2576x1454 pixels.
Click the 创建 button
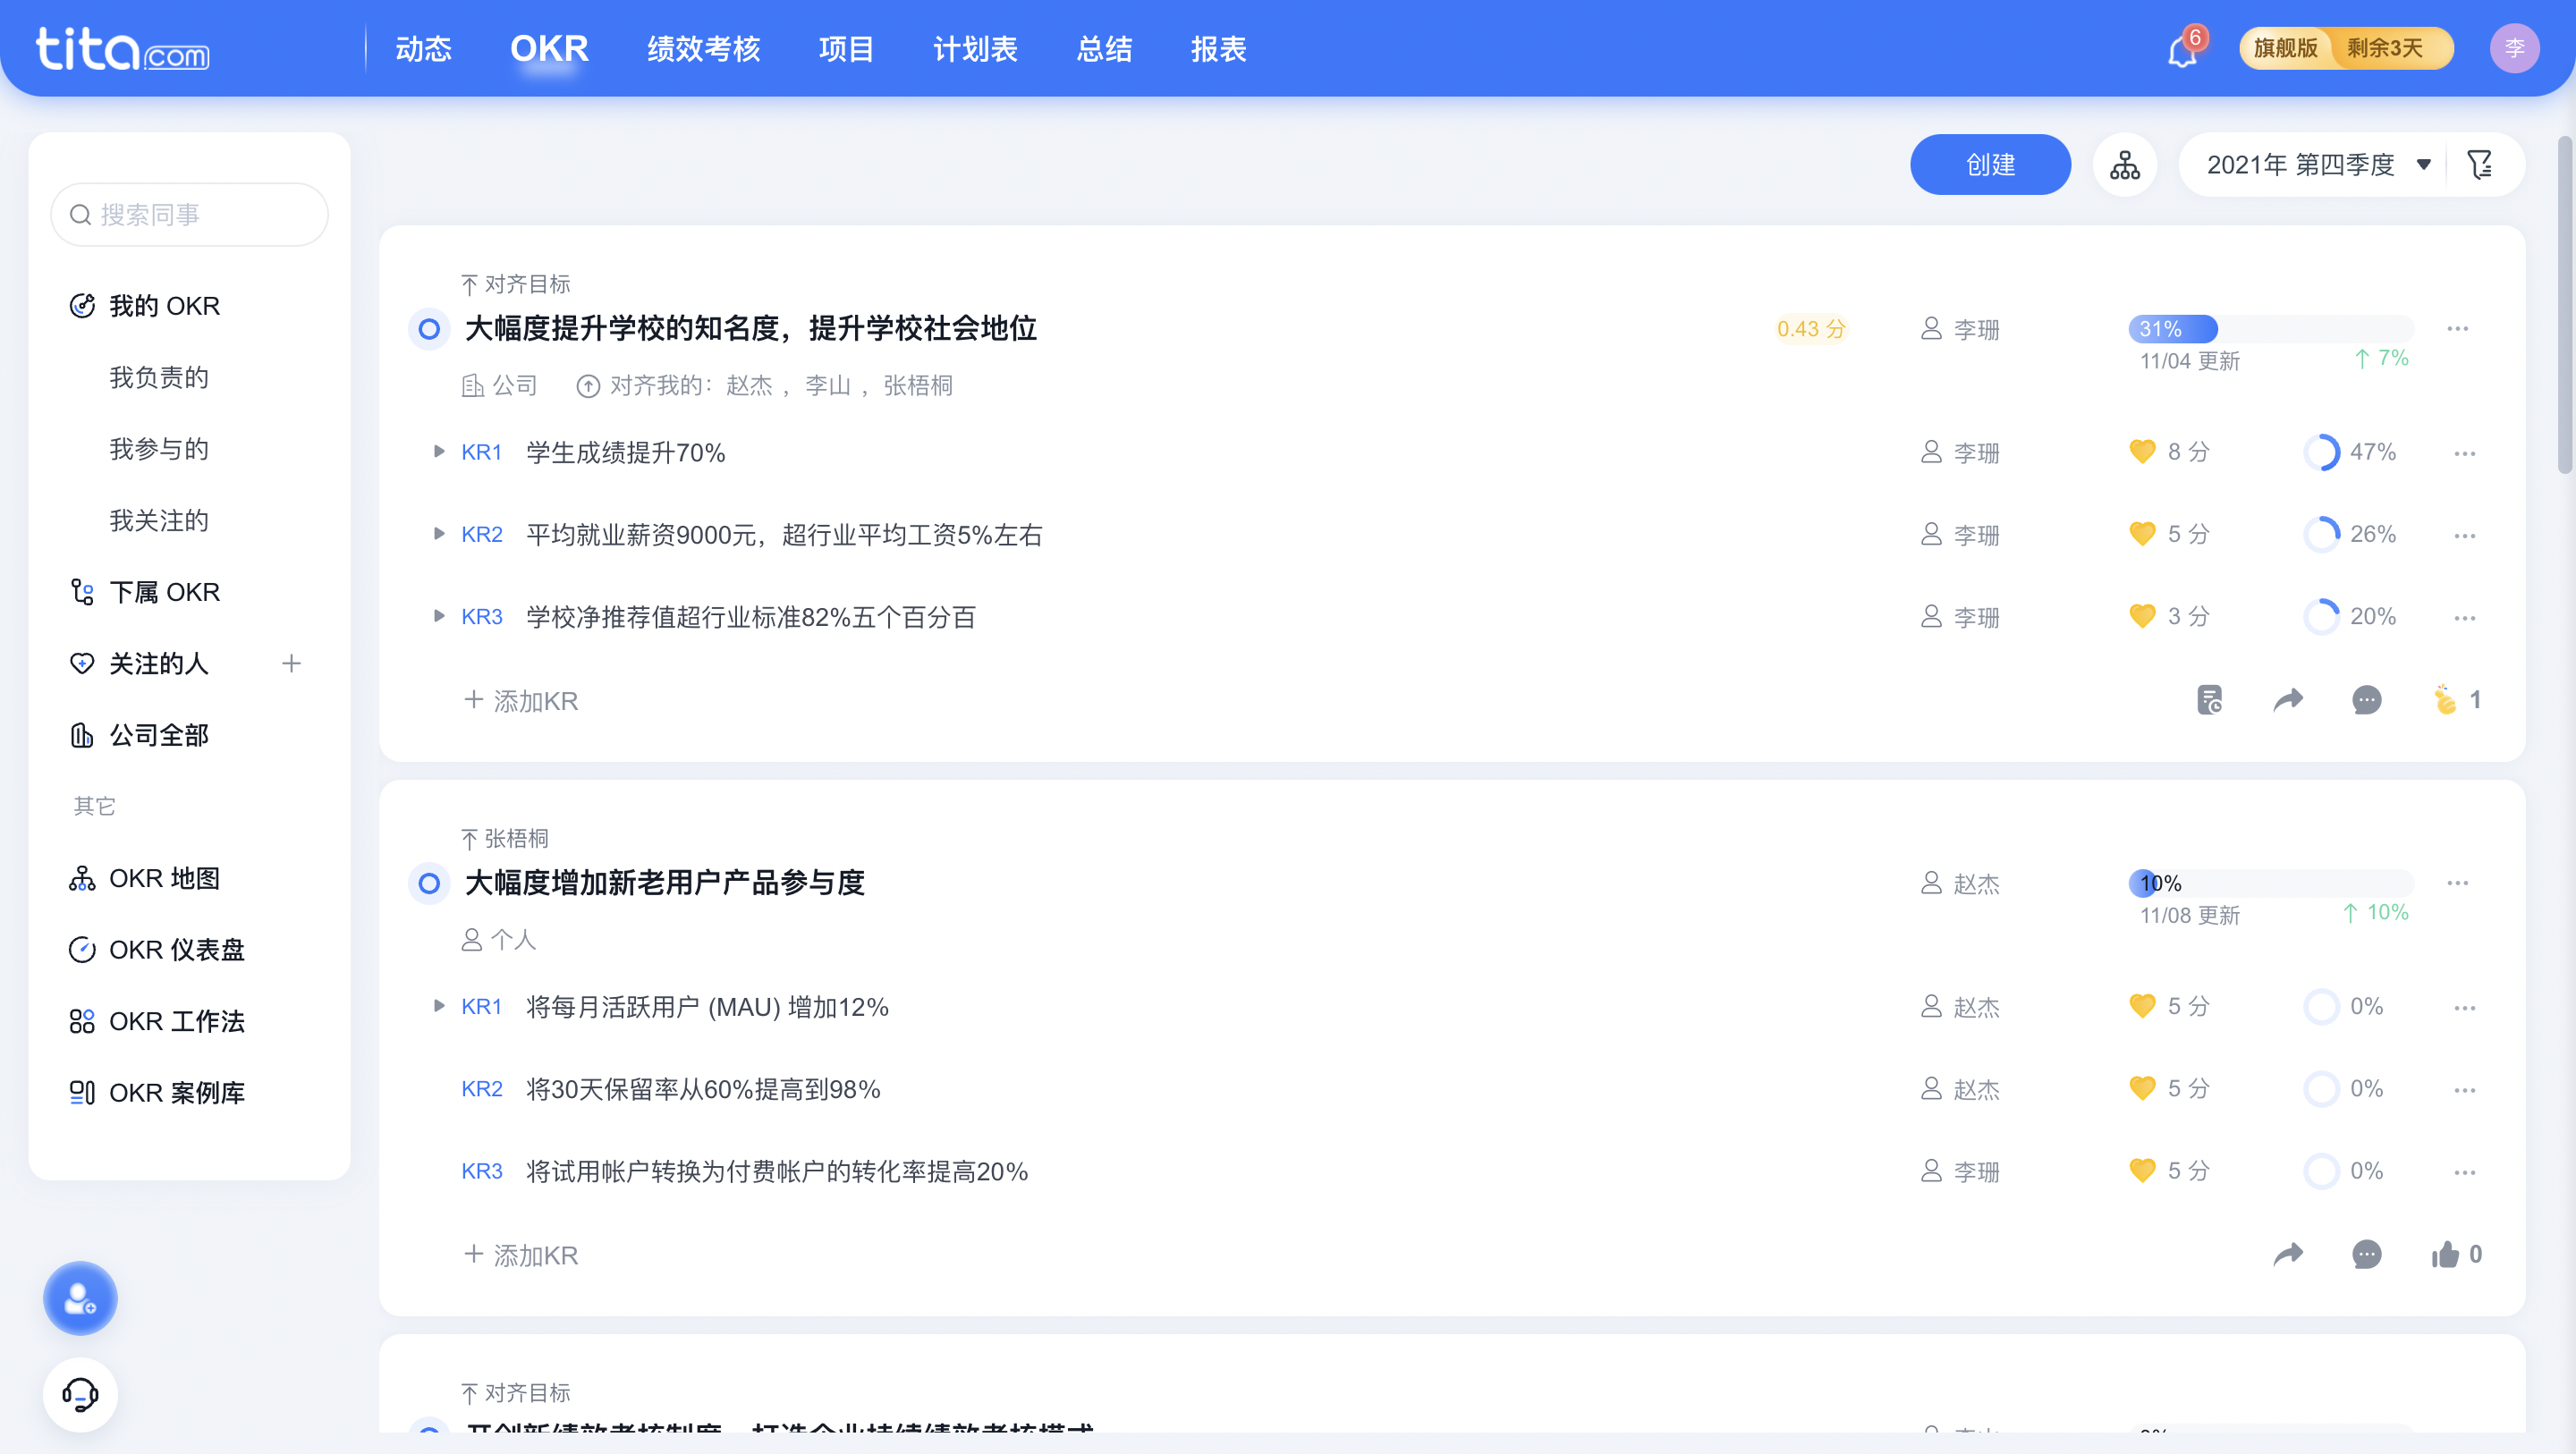(1990, 164)
